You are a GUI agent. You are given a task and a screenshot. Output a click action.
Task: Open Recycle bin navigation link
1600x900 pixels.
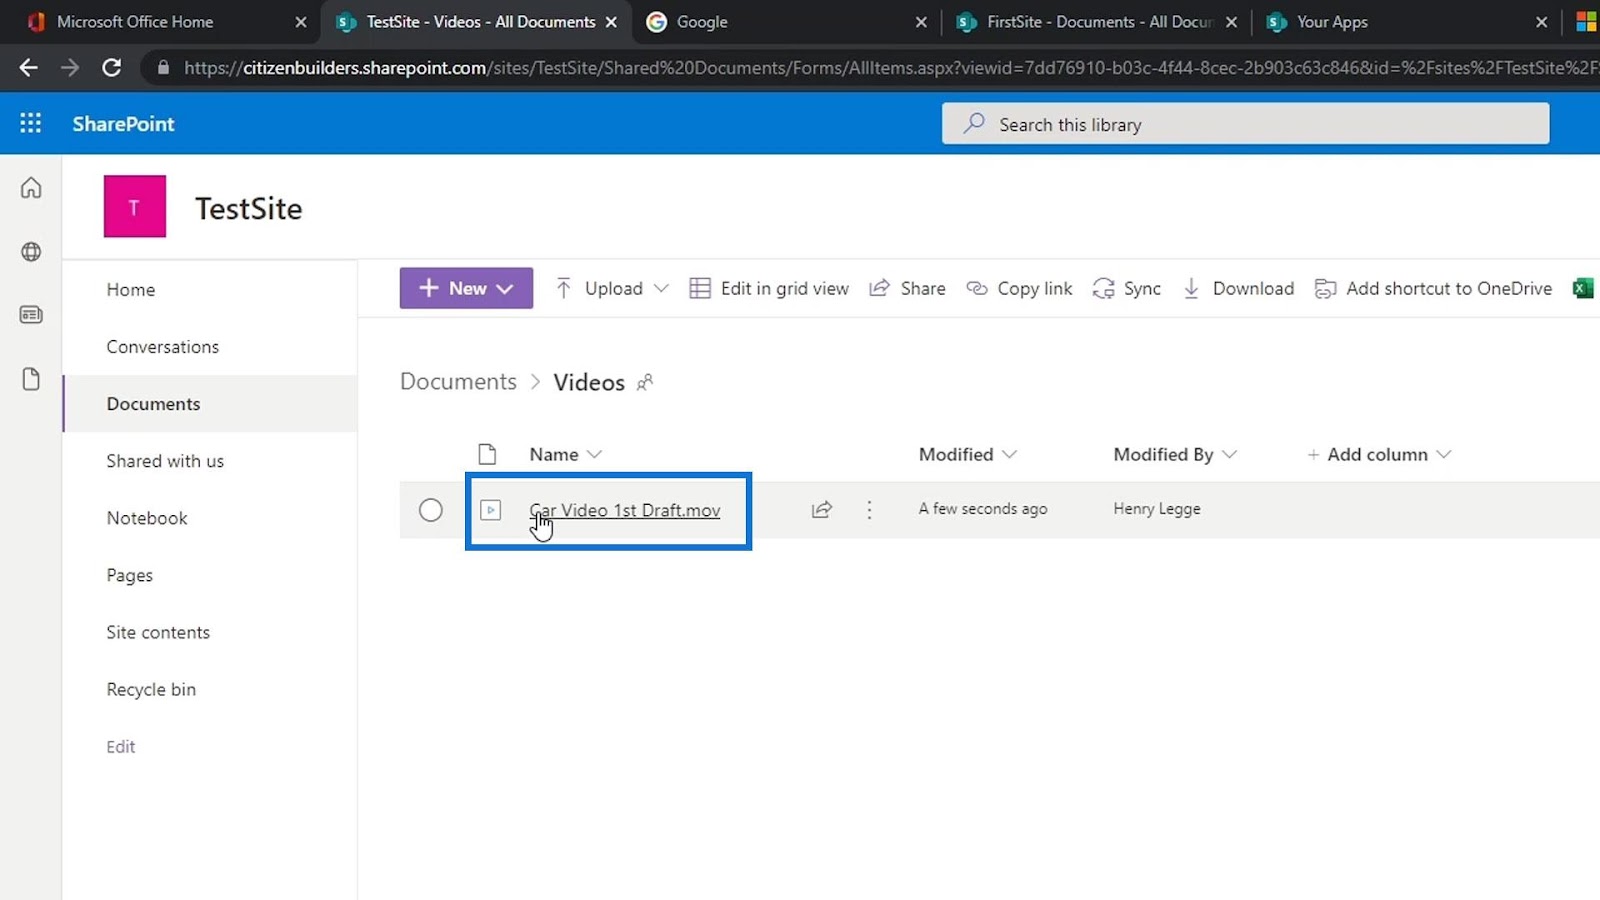coord(151,689)
